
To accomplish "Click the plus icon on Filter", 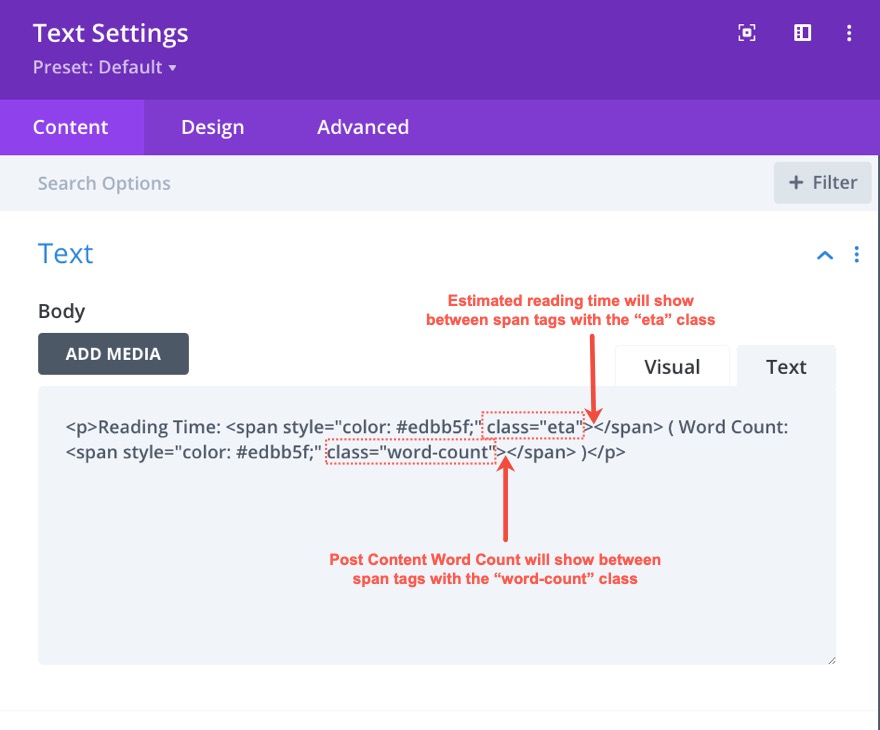I will coord(796,183).
